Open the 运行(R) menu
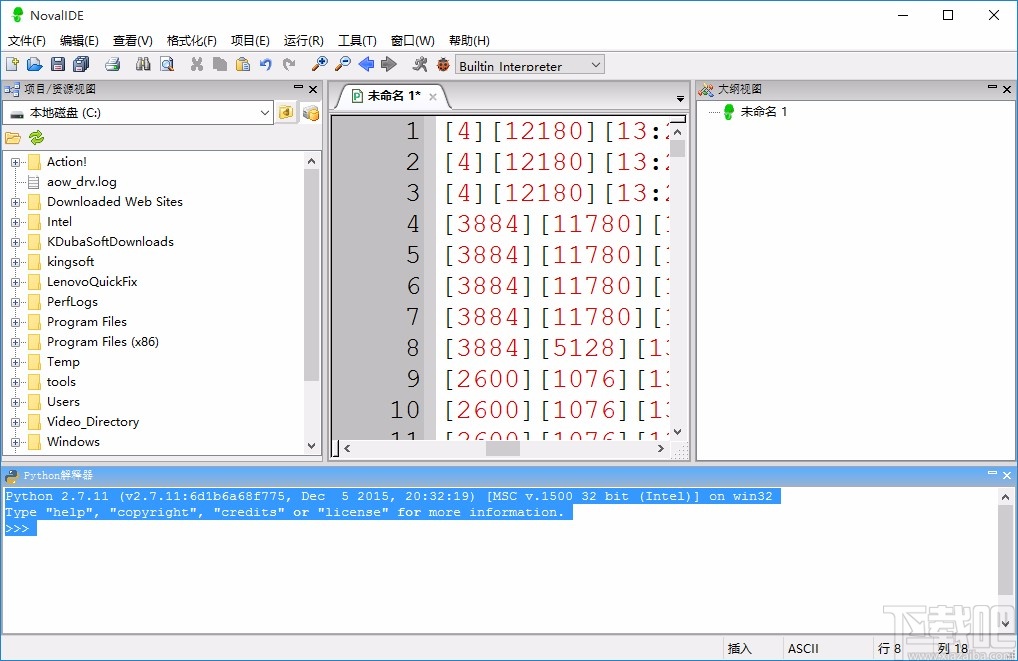This screenshot has width=1018, height=661. (303, 41)
